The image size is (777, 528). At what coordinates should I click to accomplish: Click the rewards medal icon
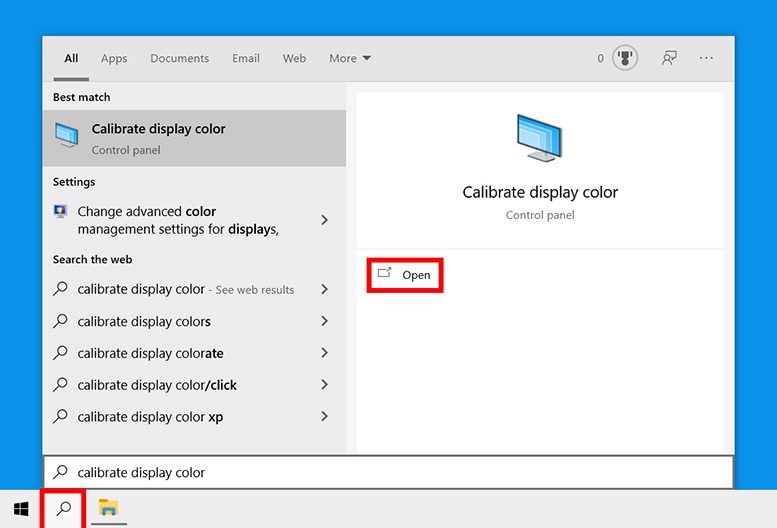[626, 58]
